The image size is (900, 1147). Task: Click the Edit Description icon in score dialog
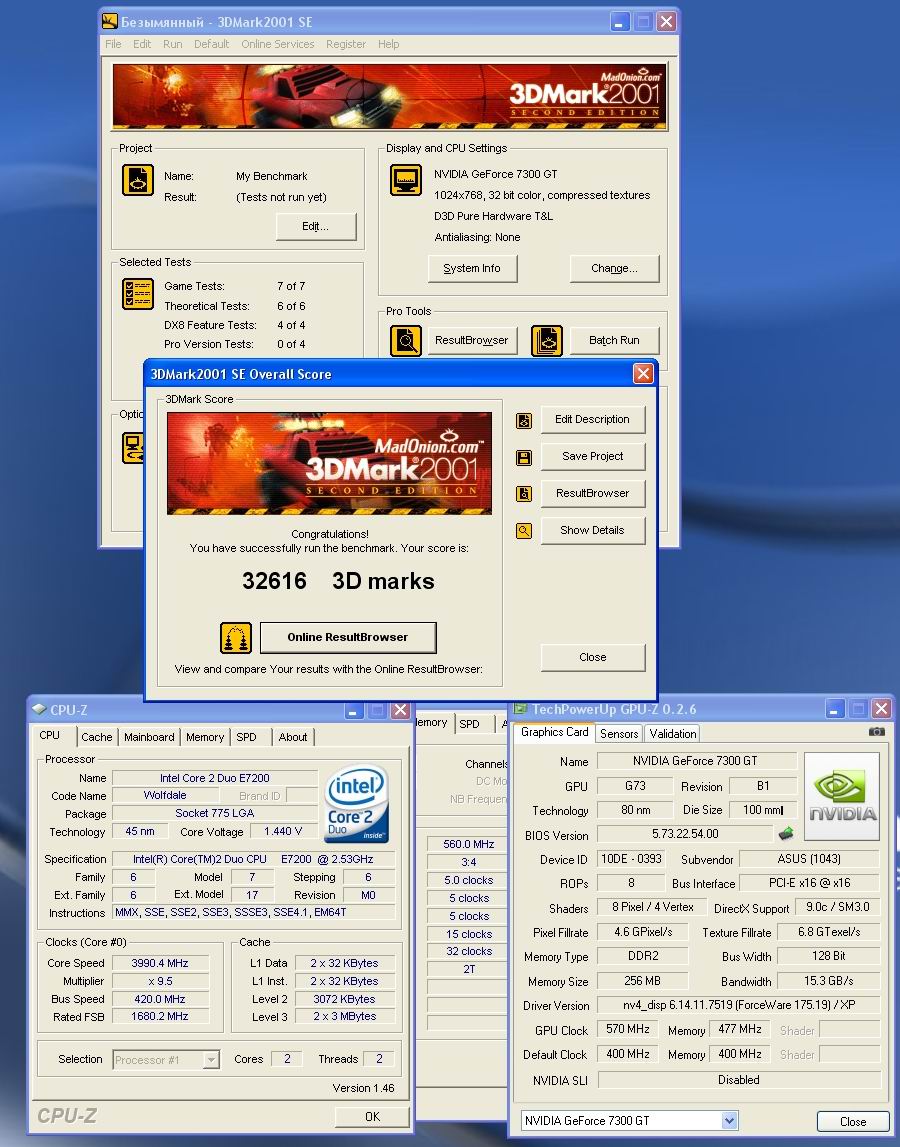pyautogui.click(x=524, y=421)
